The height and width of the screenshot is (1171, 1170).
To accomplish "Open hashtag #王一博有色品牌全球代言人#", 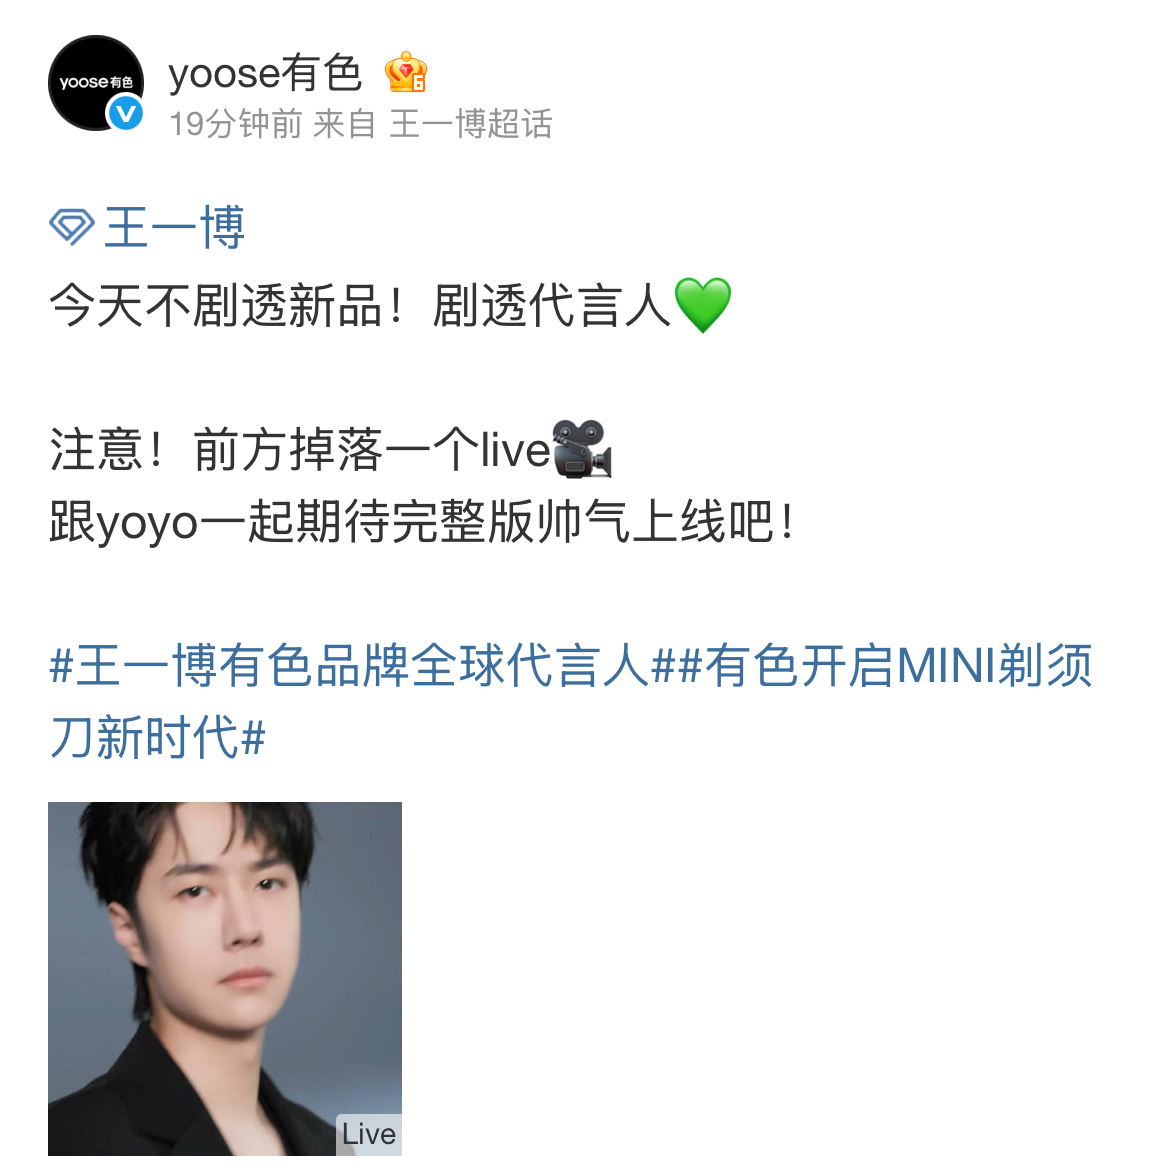I will (x=362, y=665).
